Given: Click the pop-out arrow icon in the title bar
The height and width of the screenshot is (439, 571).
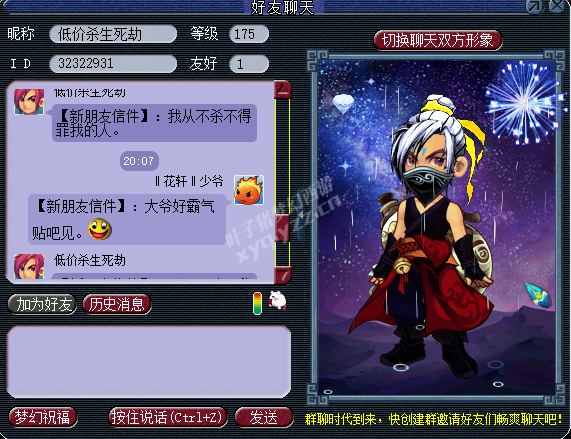Looking at the screenshot, I should [x=534, y=6].
